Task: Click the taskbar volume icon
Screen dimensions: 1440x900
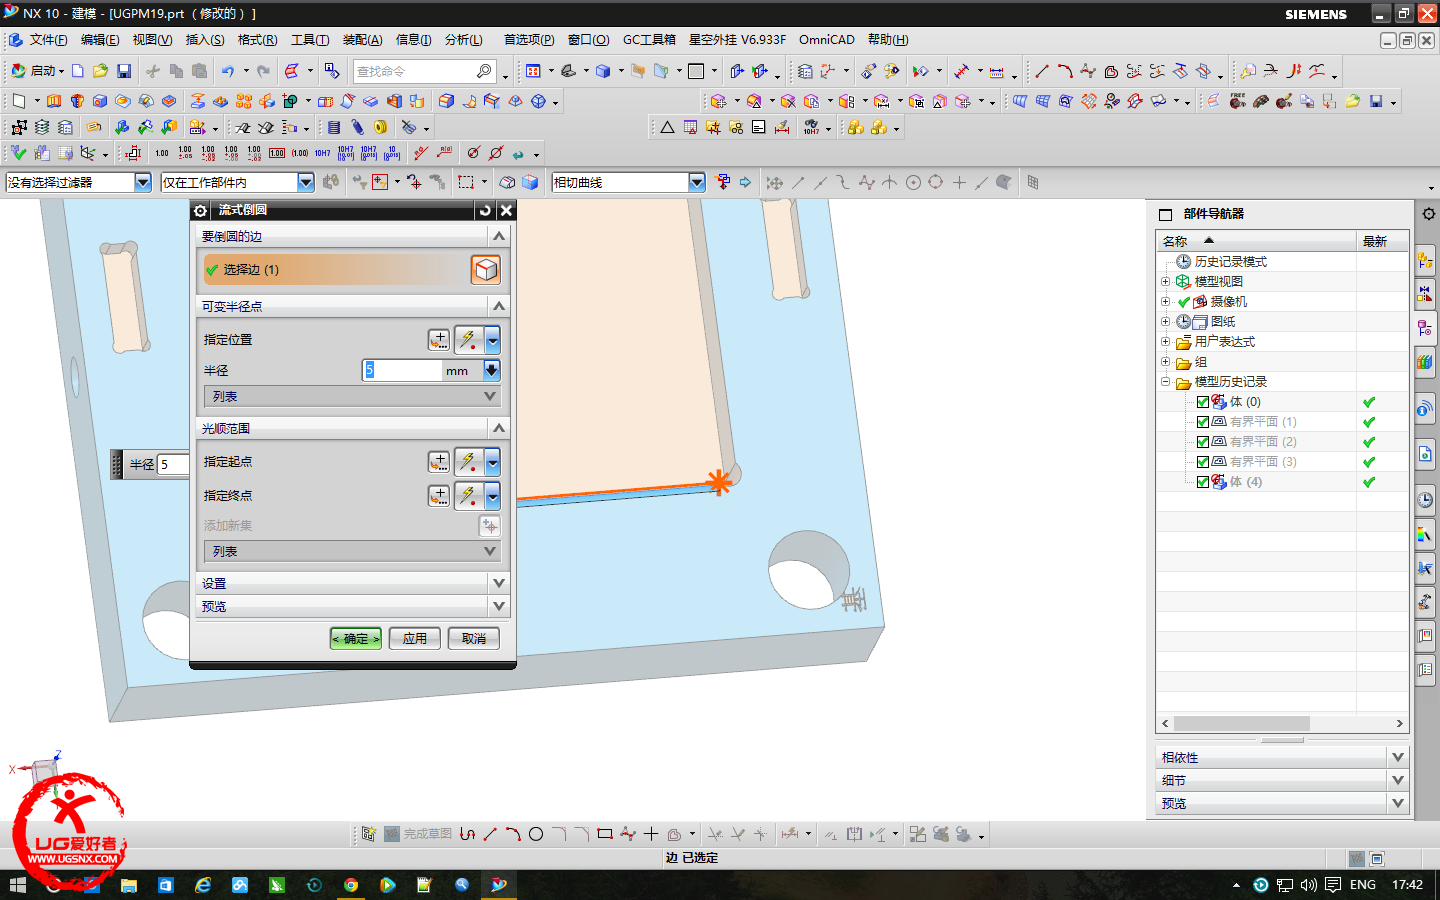Action: click(x=1309, y=885)
